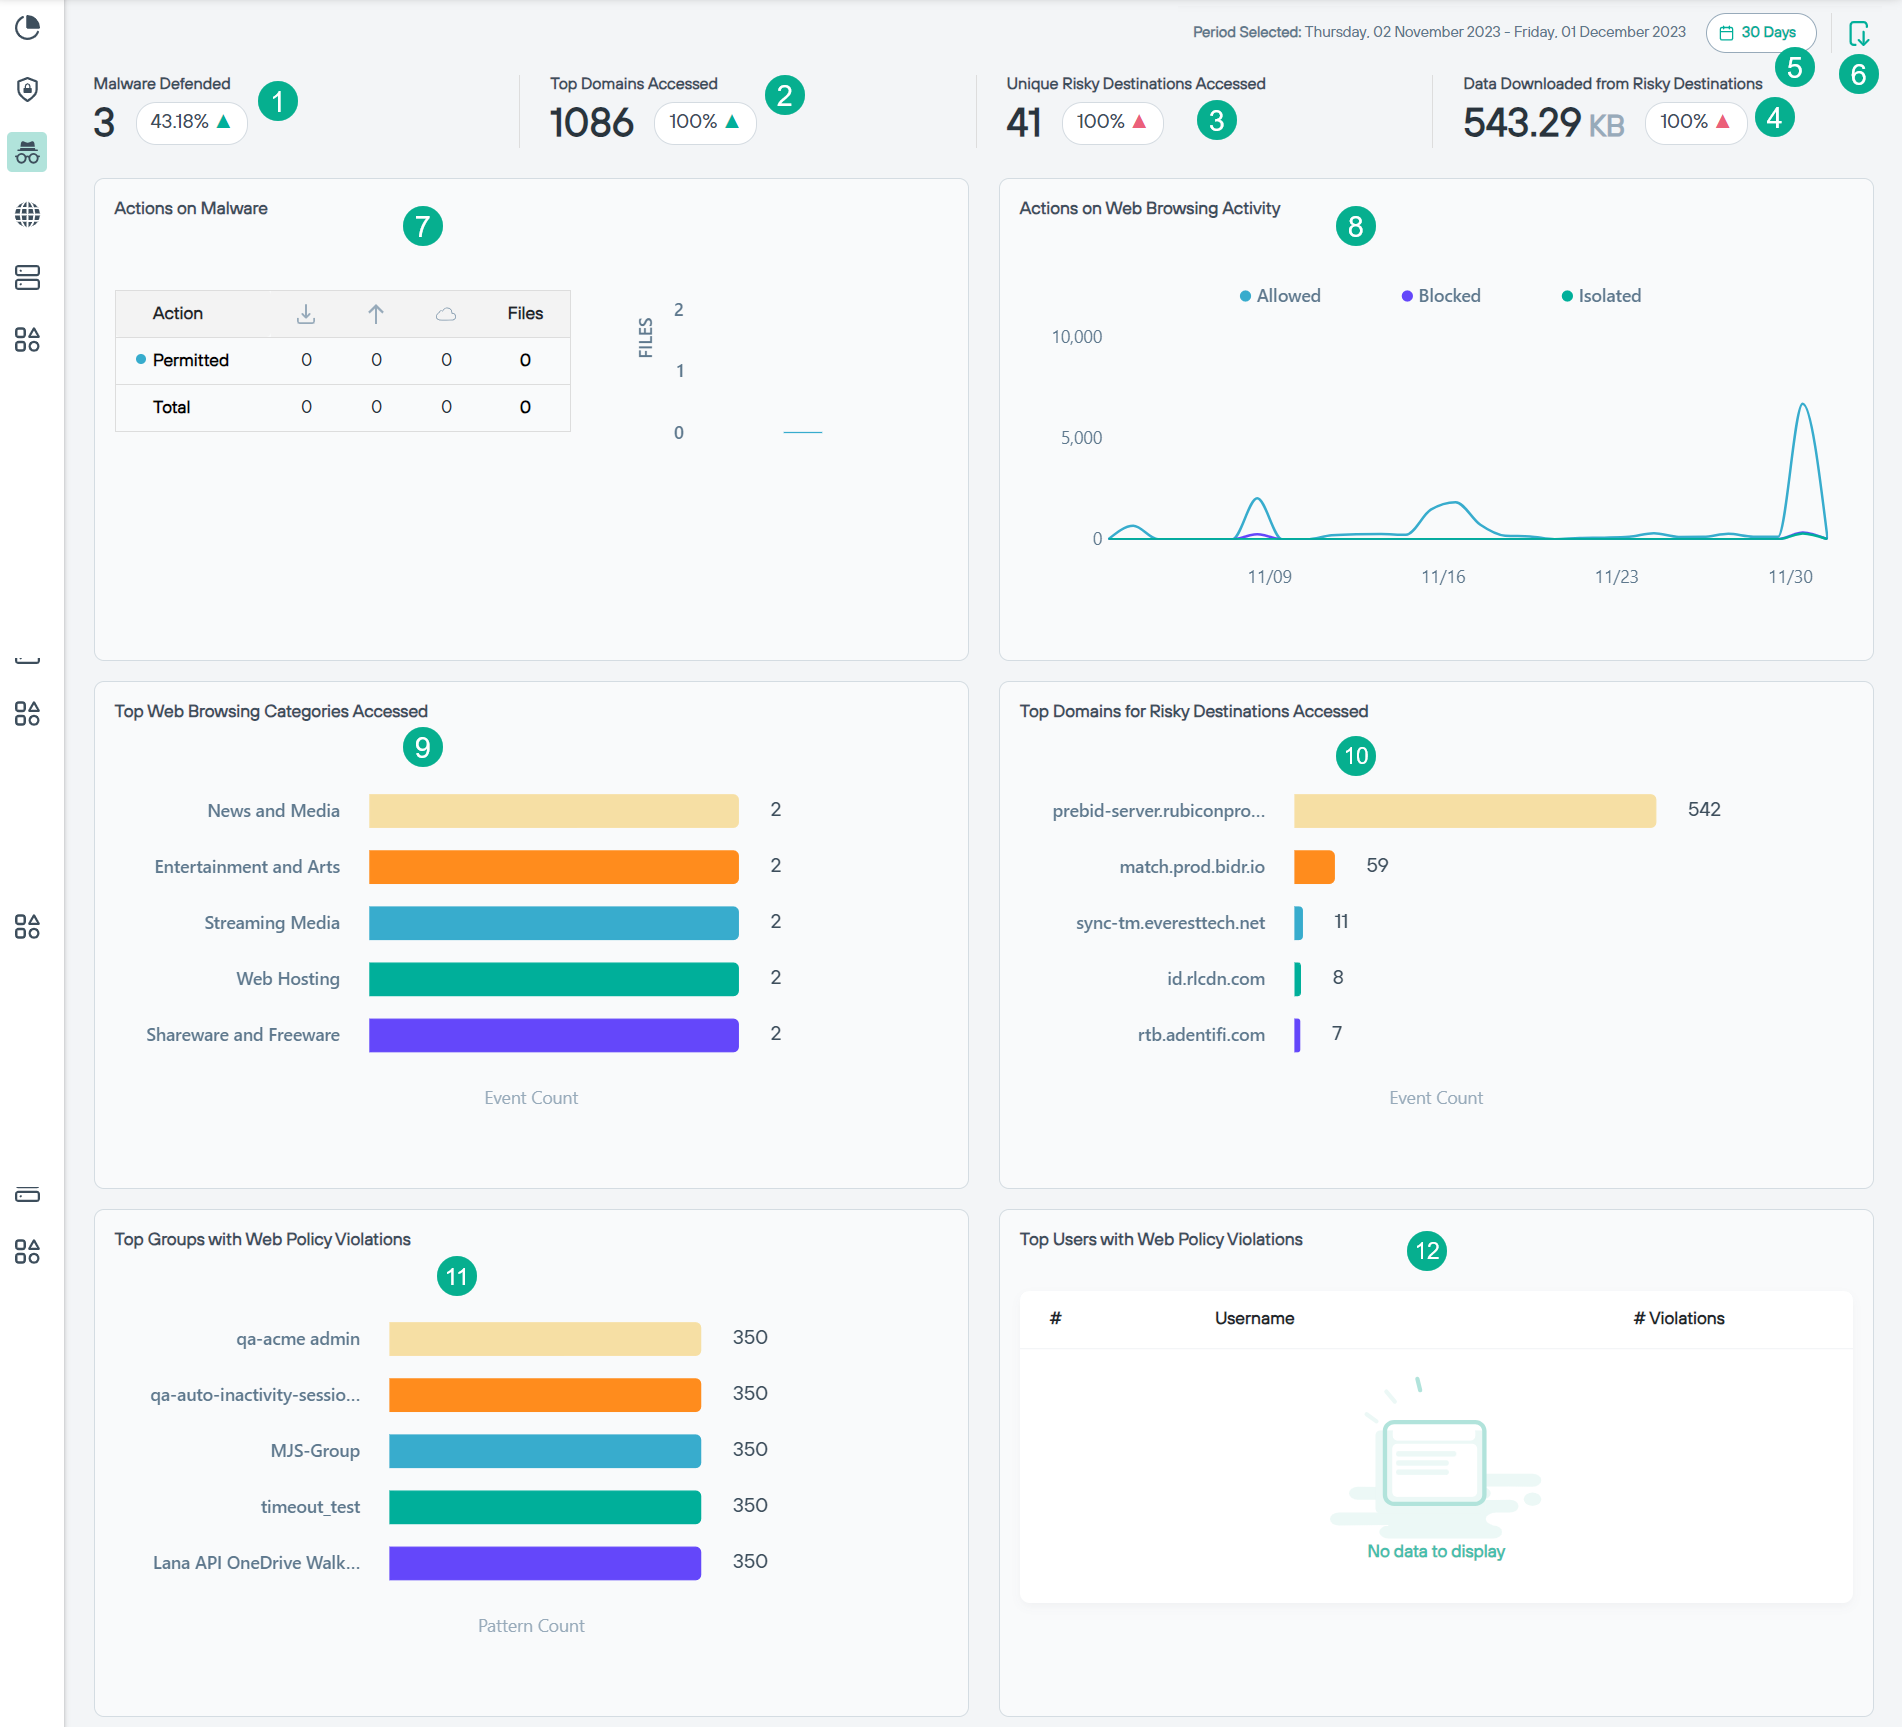Image resolution: width=1902 pixels, height=1727 pixels.
Task: Click the download arrow column icon in malware table
Action: coord(306,314)
